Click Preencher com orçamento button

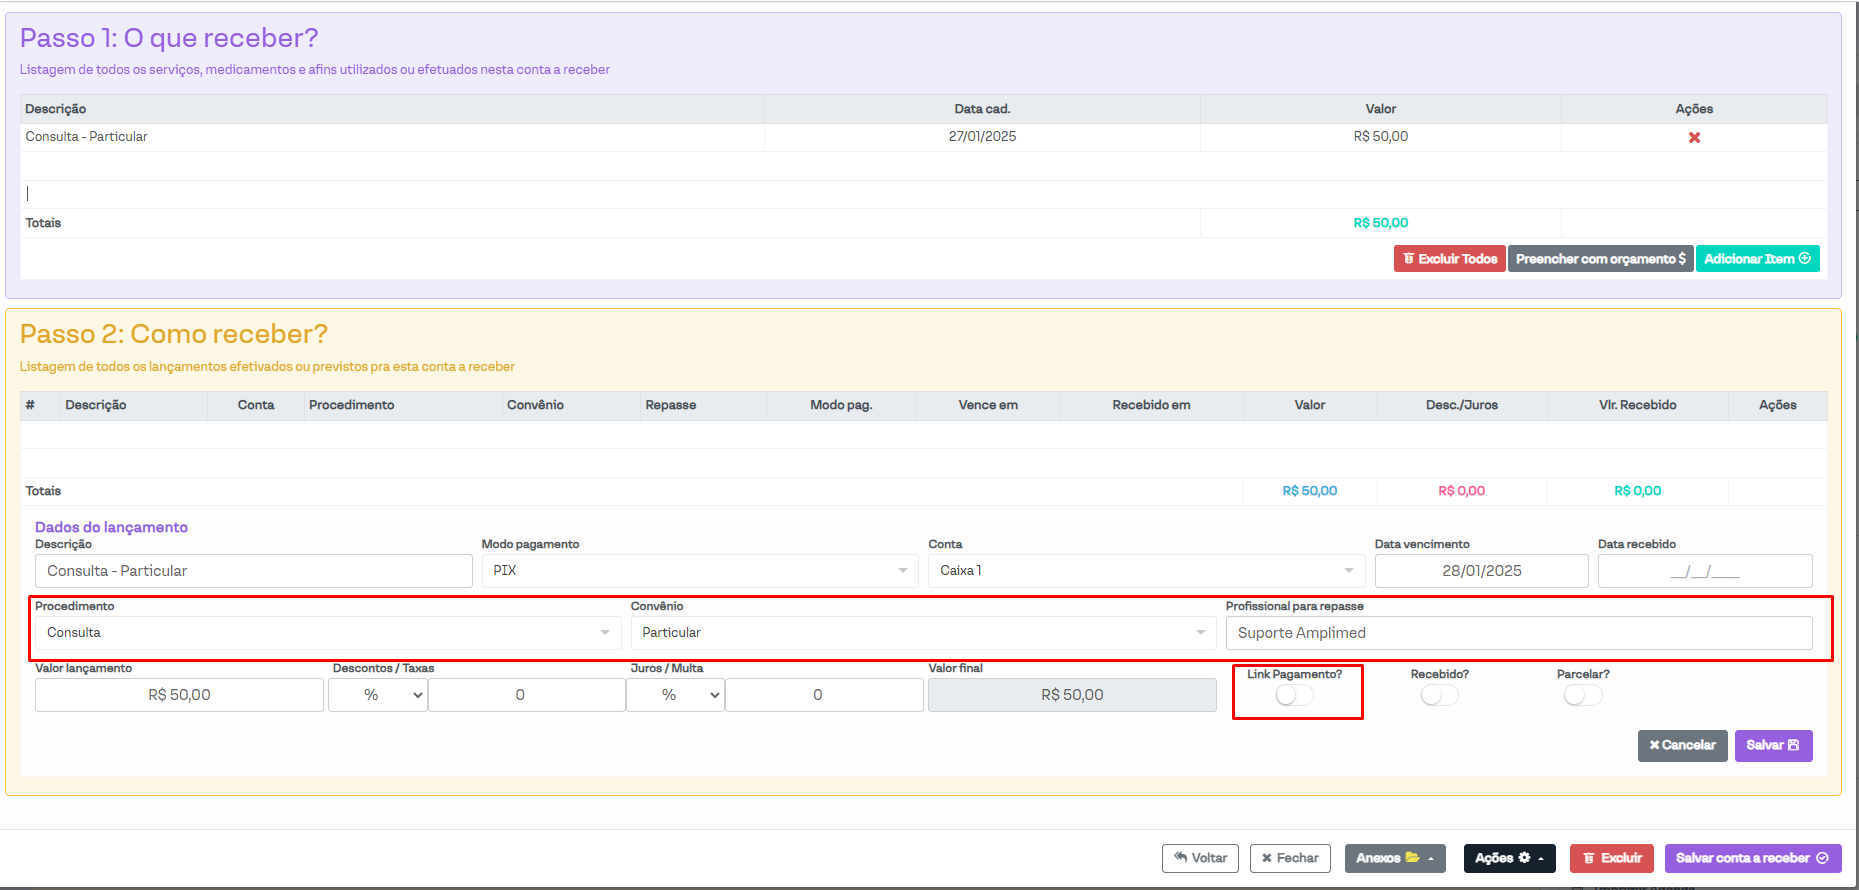tap(1600, 259)
